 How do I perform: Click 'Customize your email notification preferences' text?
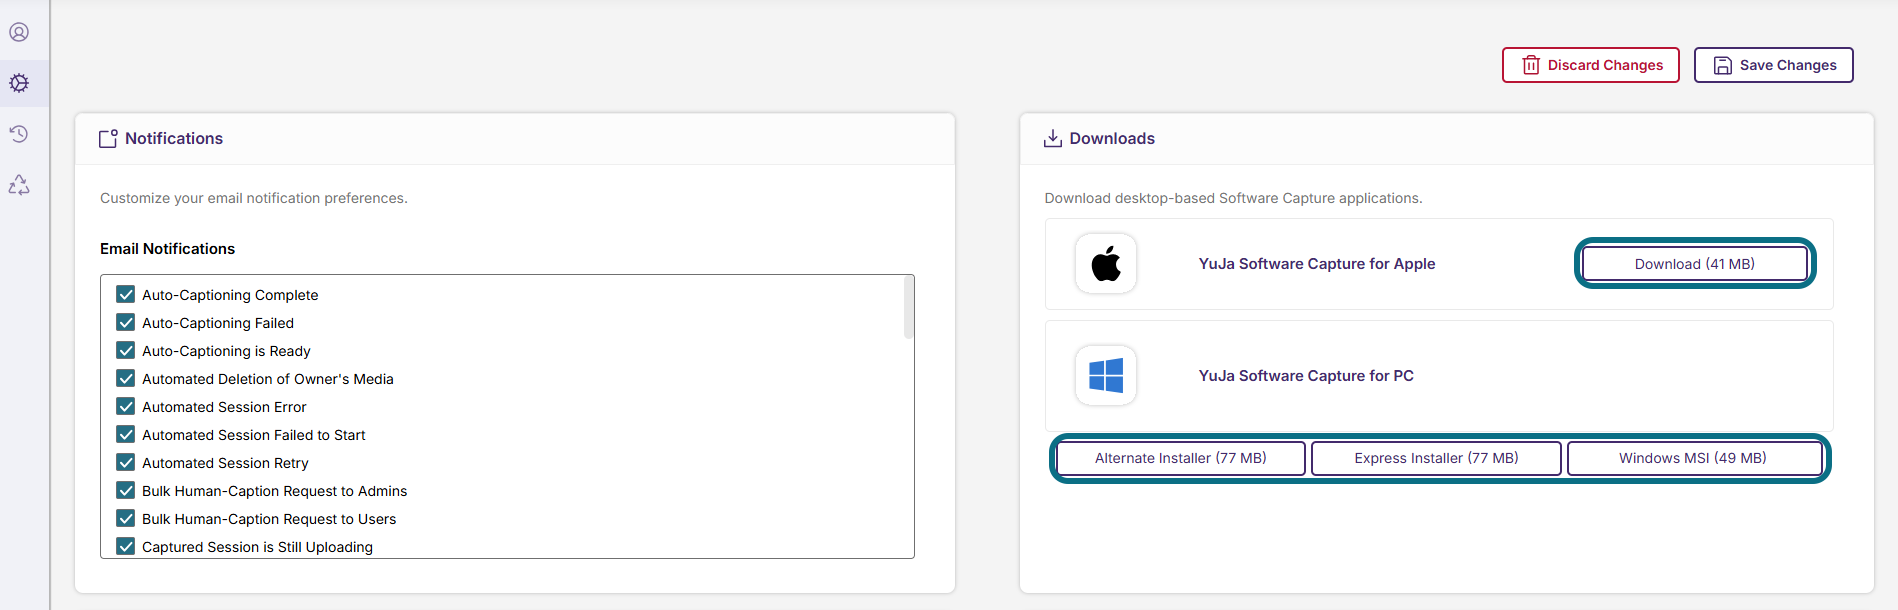254,198
